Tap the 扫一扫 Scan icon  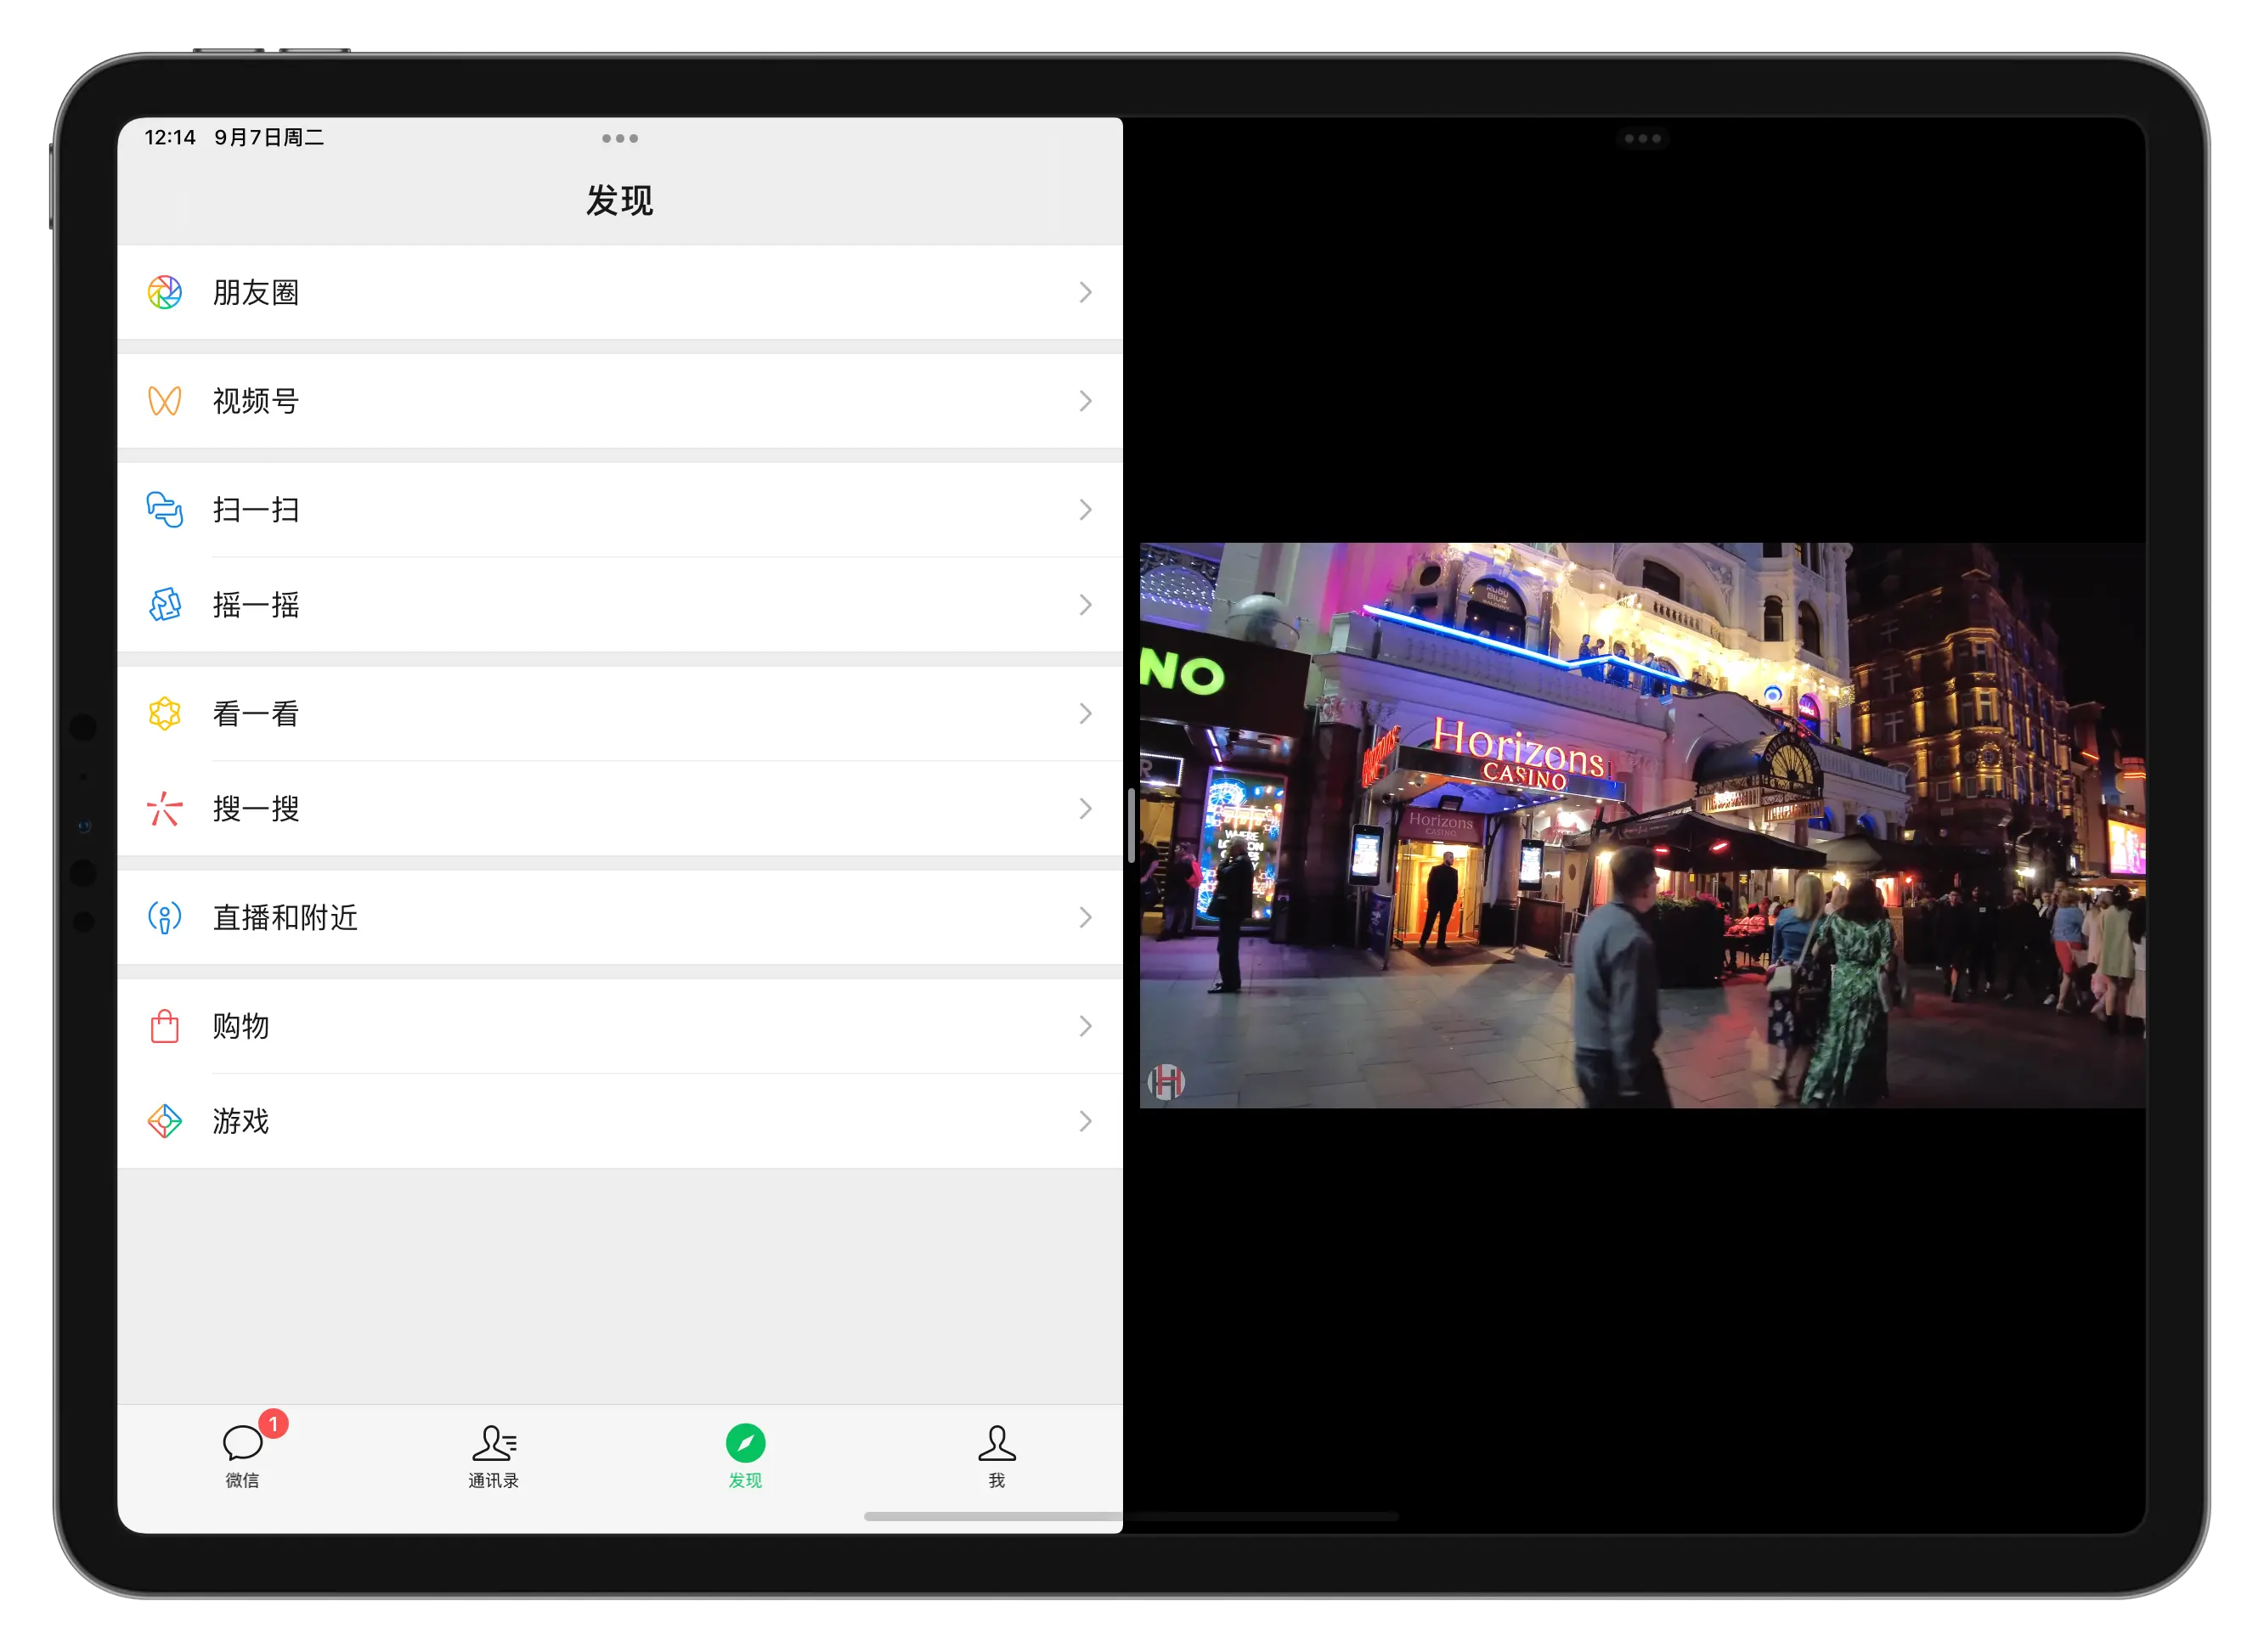[164, 510]
